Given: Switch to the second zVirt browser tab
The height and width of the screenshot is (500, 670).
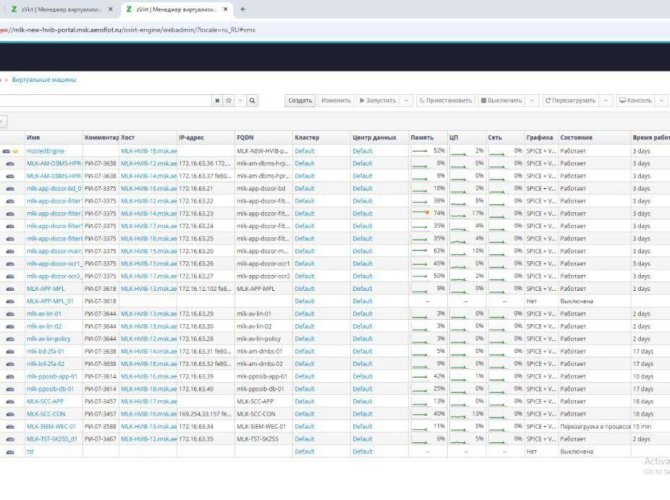Looking at the screenshot, I should (175, 9).
